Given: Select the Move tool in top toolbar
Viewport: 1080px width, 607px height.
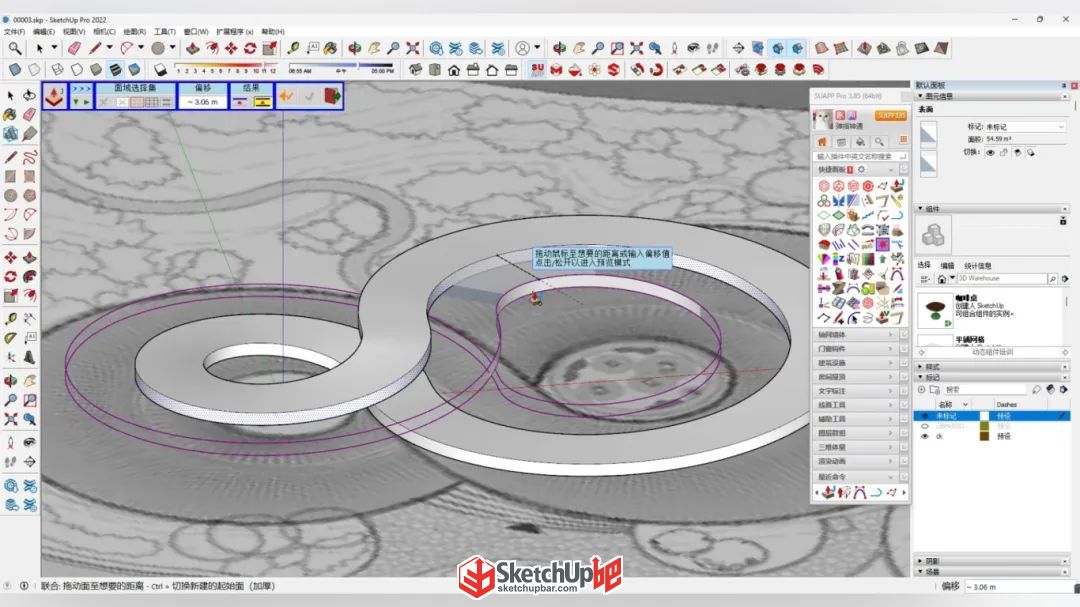Looking at the screenshot, I should 231,48.
